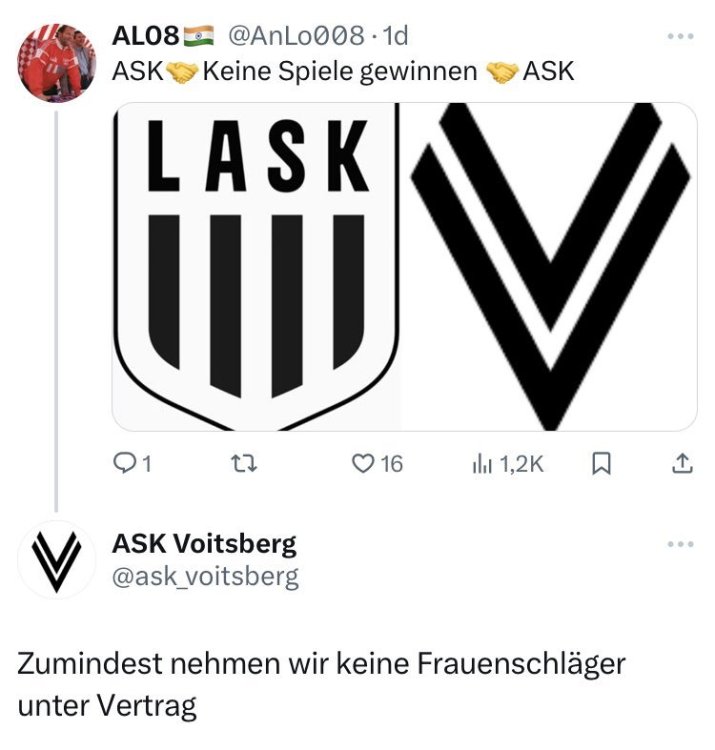The width and height of the screenshot is (715, 750).
Task: Enlarge the LASK crest image
Action: (x=256, y=267)
